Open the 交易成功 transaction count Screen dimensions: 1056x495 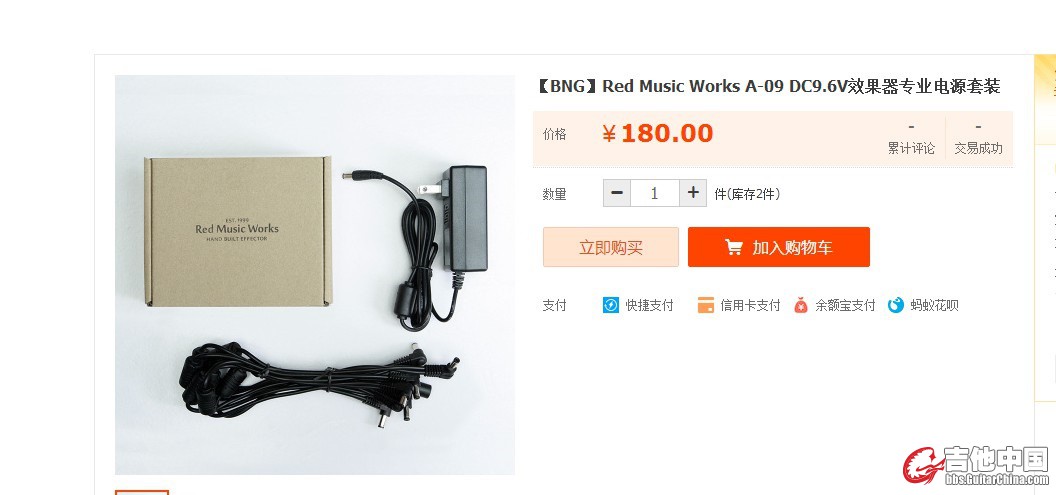click(978, 138)
